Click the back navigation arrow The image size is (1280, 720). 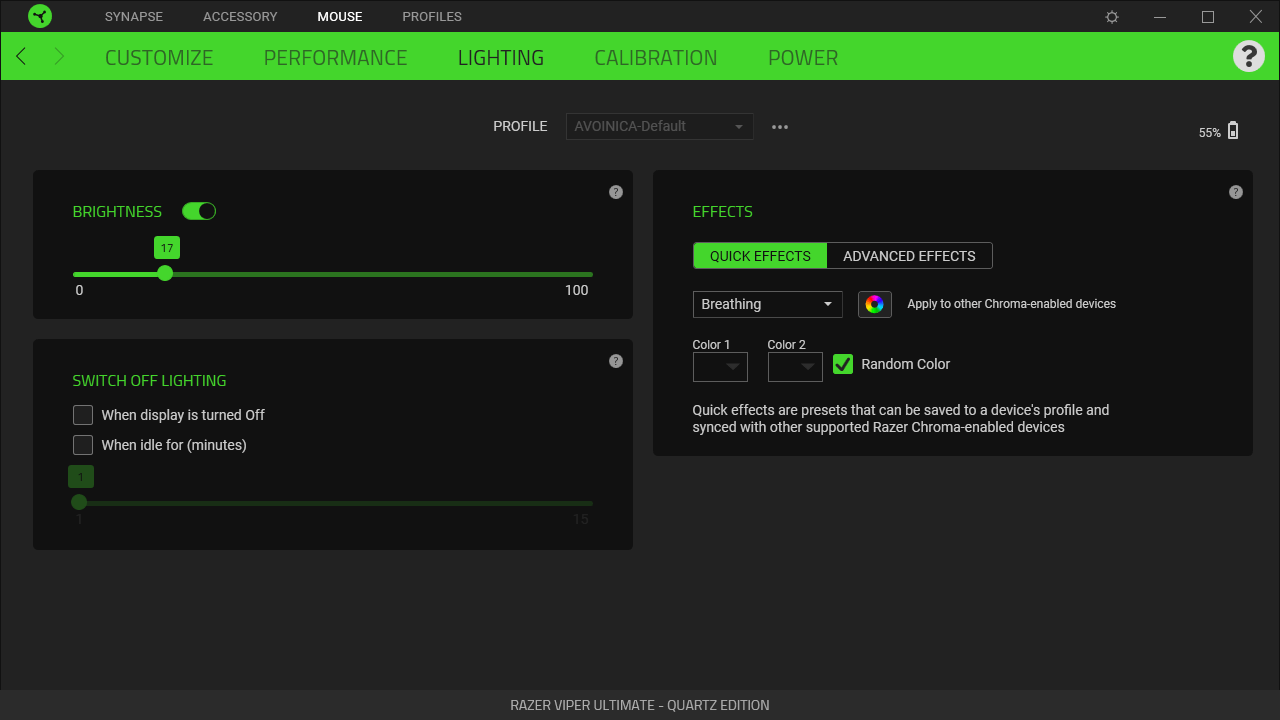coord(21,57)
